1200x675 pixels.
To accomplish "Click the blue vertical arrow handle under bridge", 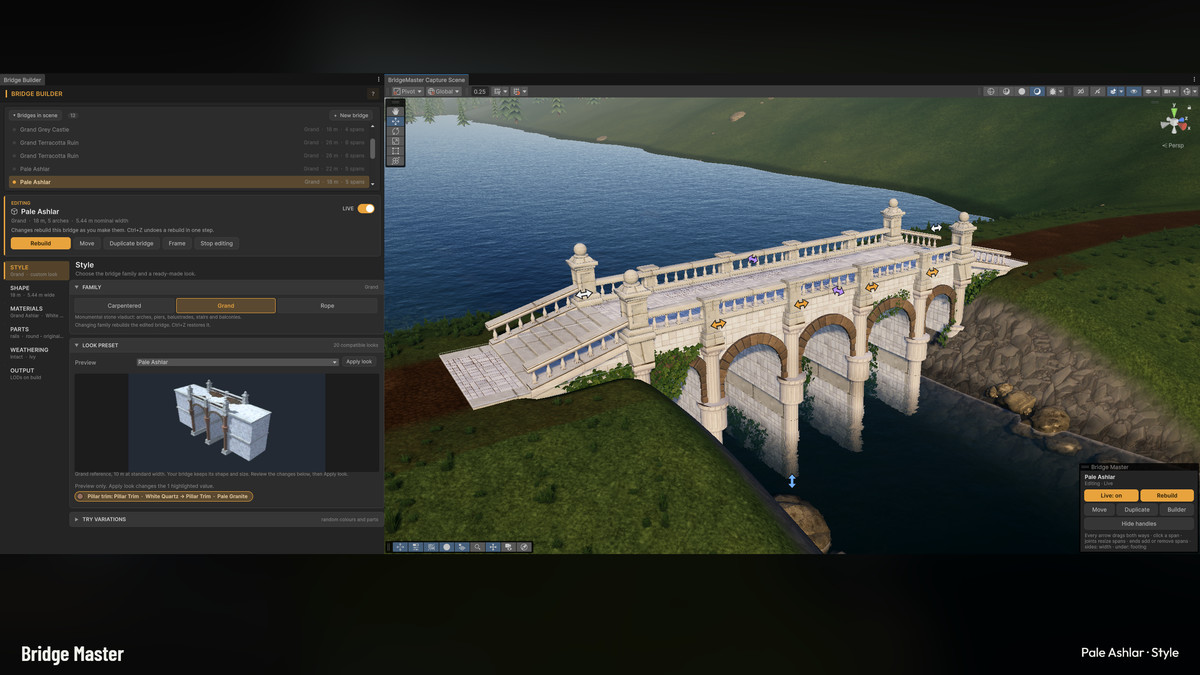I will (x=792, y=481).
